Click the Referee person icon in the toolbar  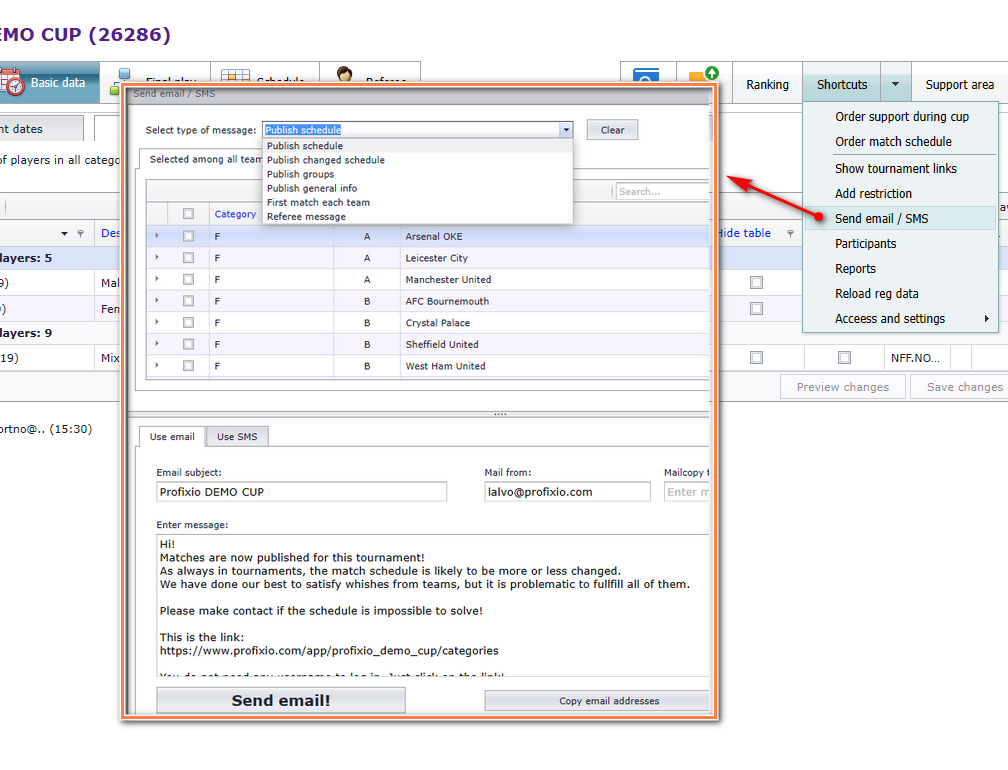(x=345, y=75)
